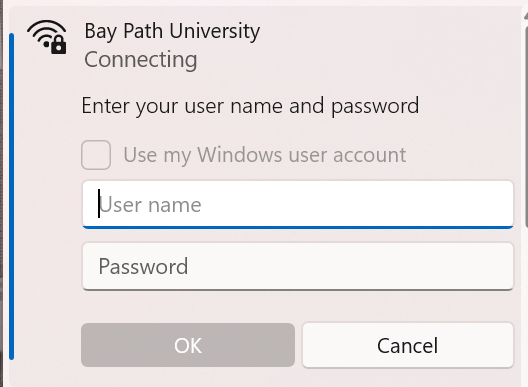Click the scrollbar thumb on the right edge

click(526, 128)
